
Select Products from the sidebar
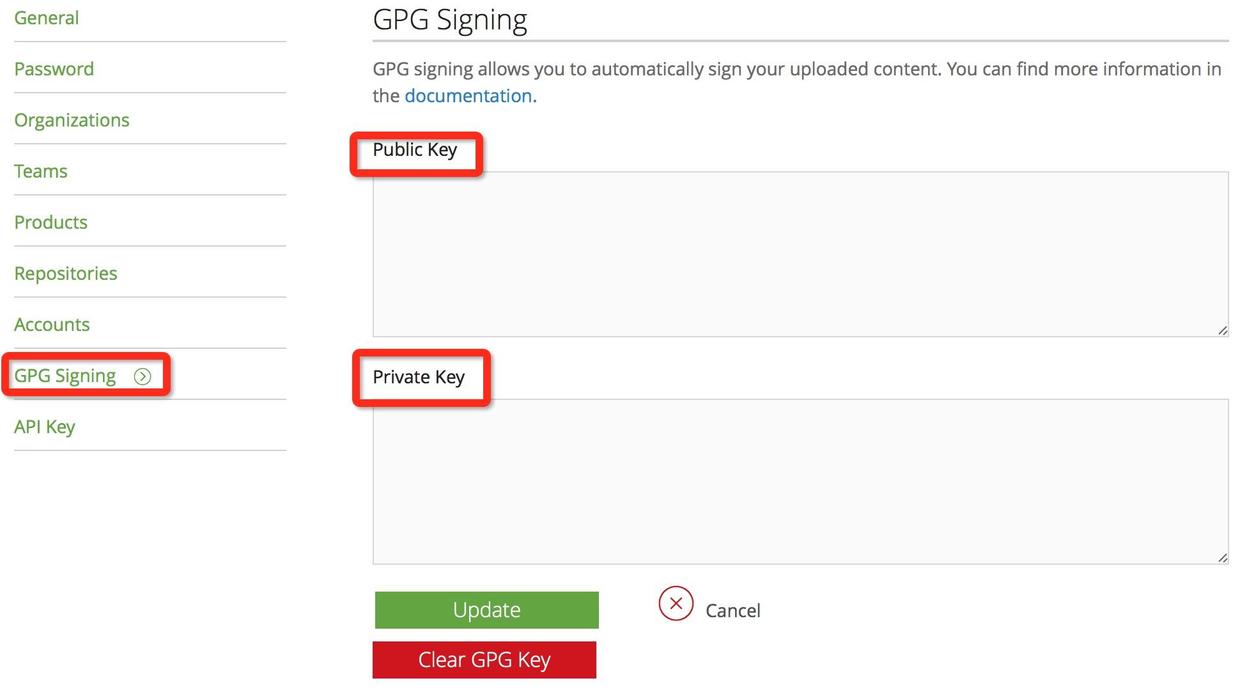51,222
